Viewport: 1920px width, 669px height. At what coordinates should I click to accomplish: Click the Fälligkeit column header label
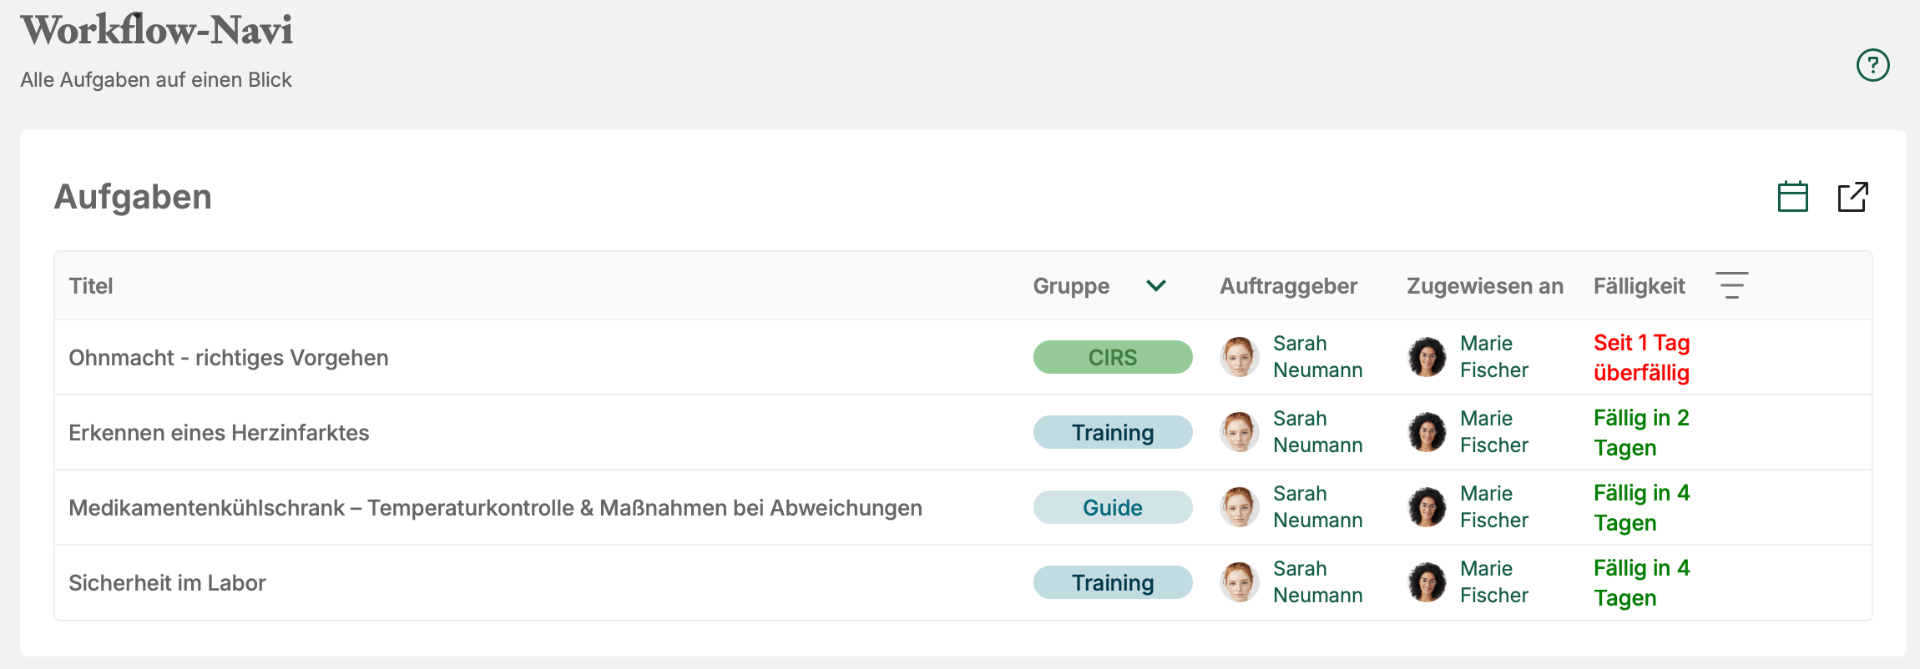tap(1639, 286)
